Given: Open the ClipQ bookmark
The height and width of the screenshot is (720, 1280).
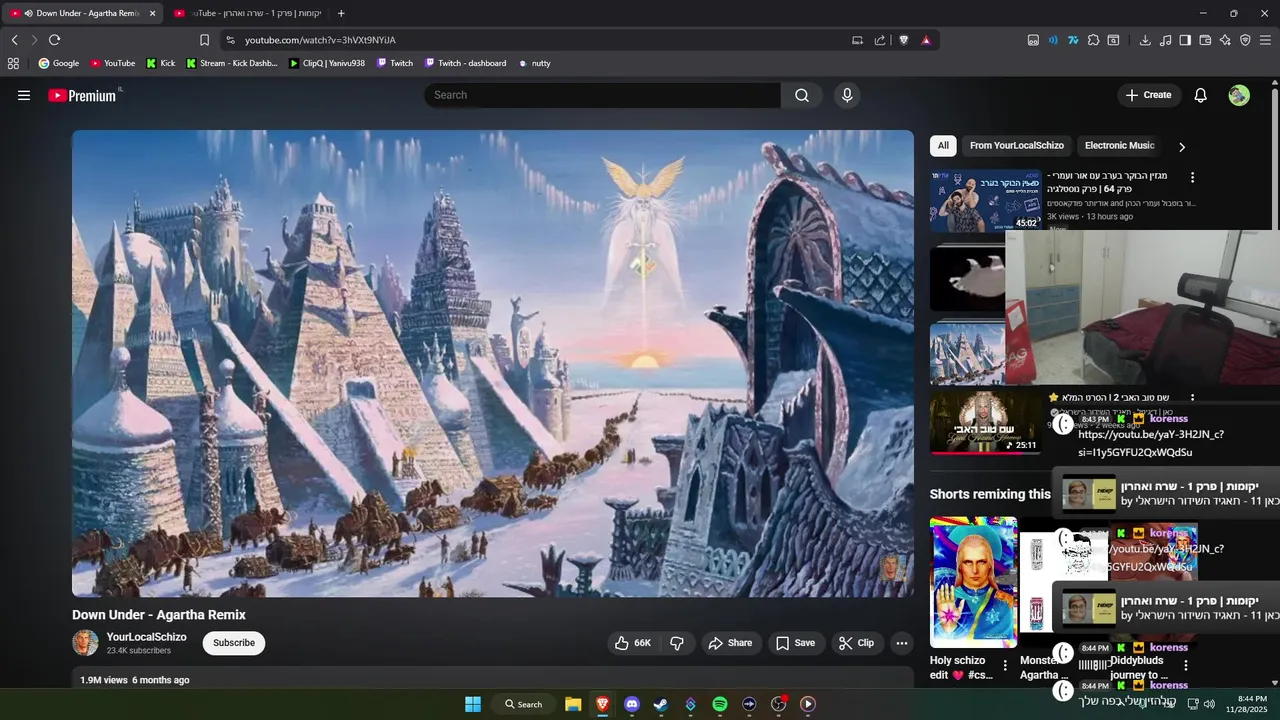Looking at the screenshot, I should point(327,63).
